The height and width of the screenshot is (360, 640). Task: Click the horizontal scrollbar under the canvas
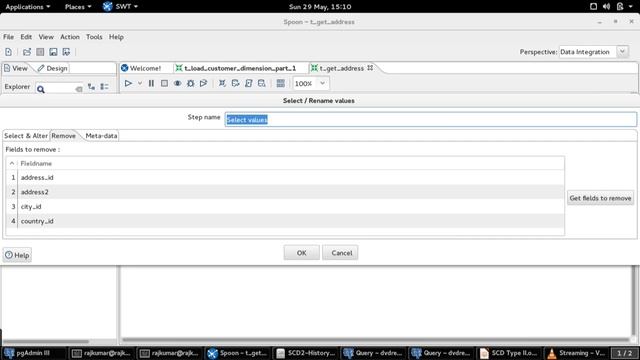(376, 340)
